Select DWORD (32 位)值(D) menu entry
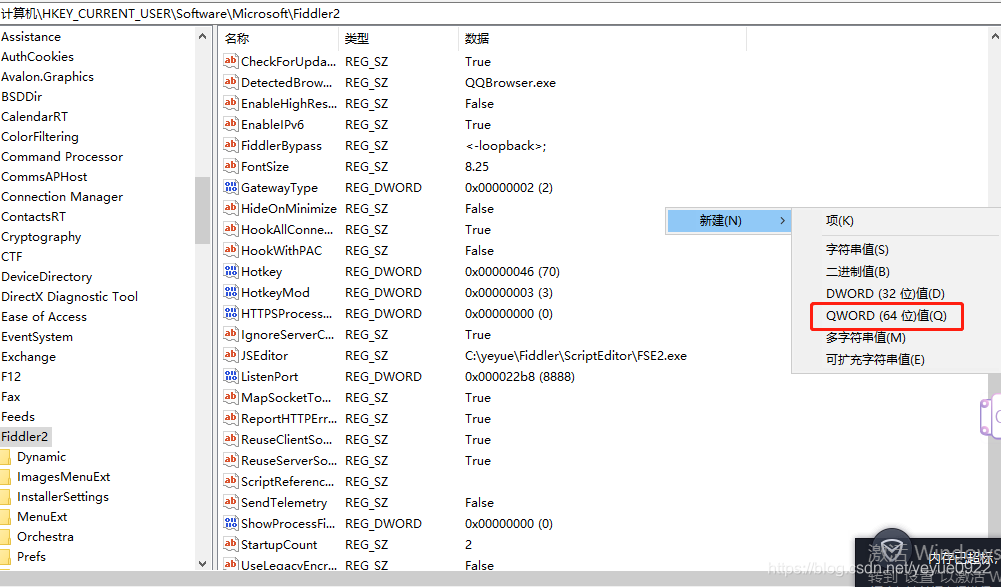This screenshot has height=587, width=1001. (884, 294)
